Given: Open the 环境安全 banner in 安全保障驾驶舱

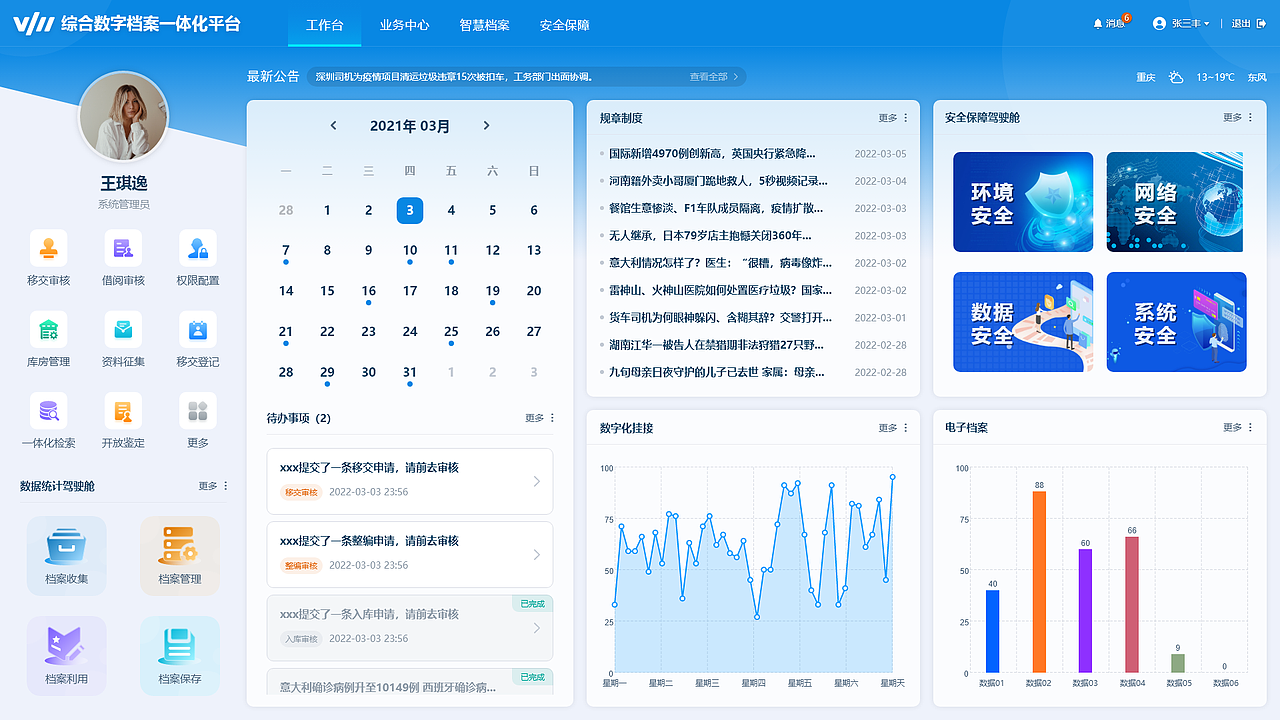Looking at the screenshot, I should (1023, 202).
